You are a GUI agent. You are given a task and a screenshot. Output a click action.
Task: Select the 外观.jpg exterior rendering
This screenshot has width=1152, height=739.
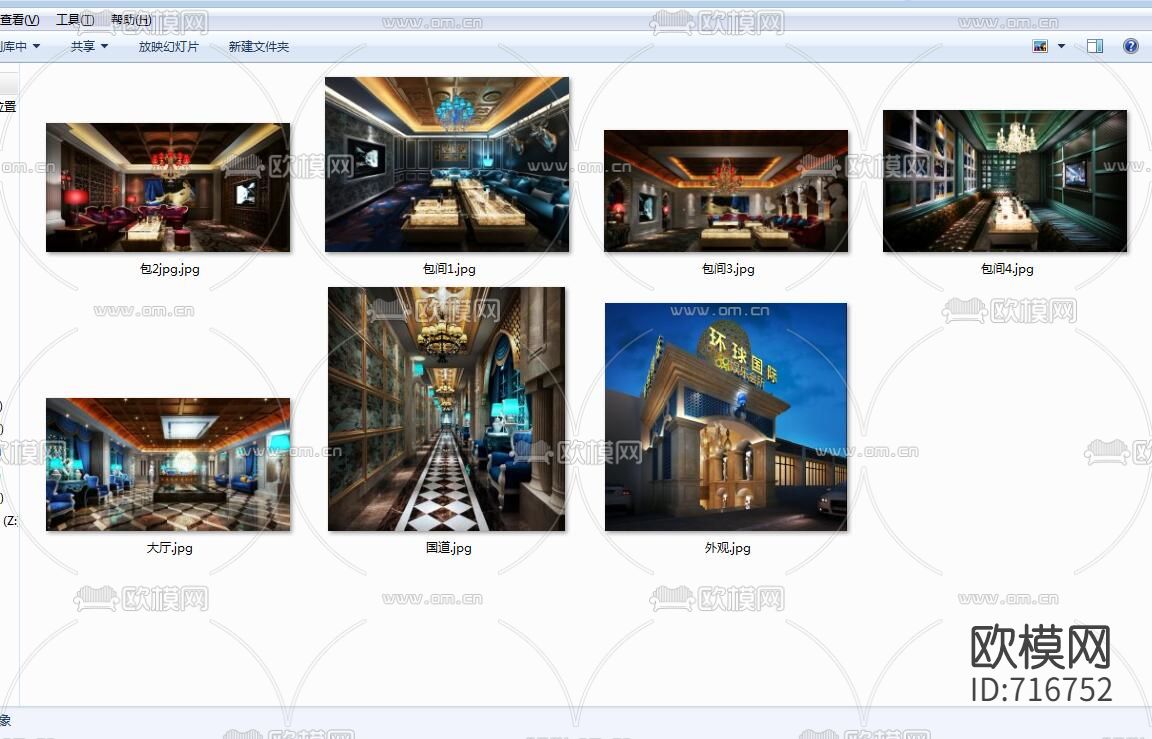click(x=725, y=415)
